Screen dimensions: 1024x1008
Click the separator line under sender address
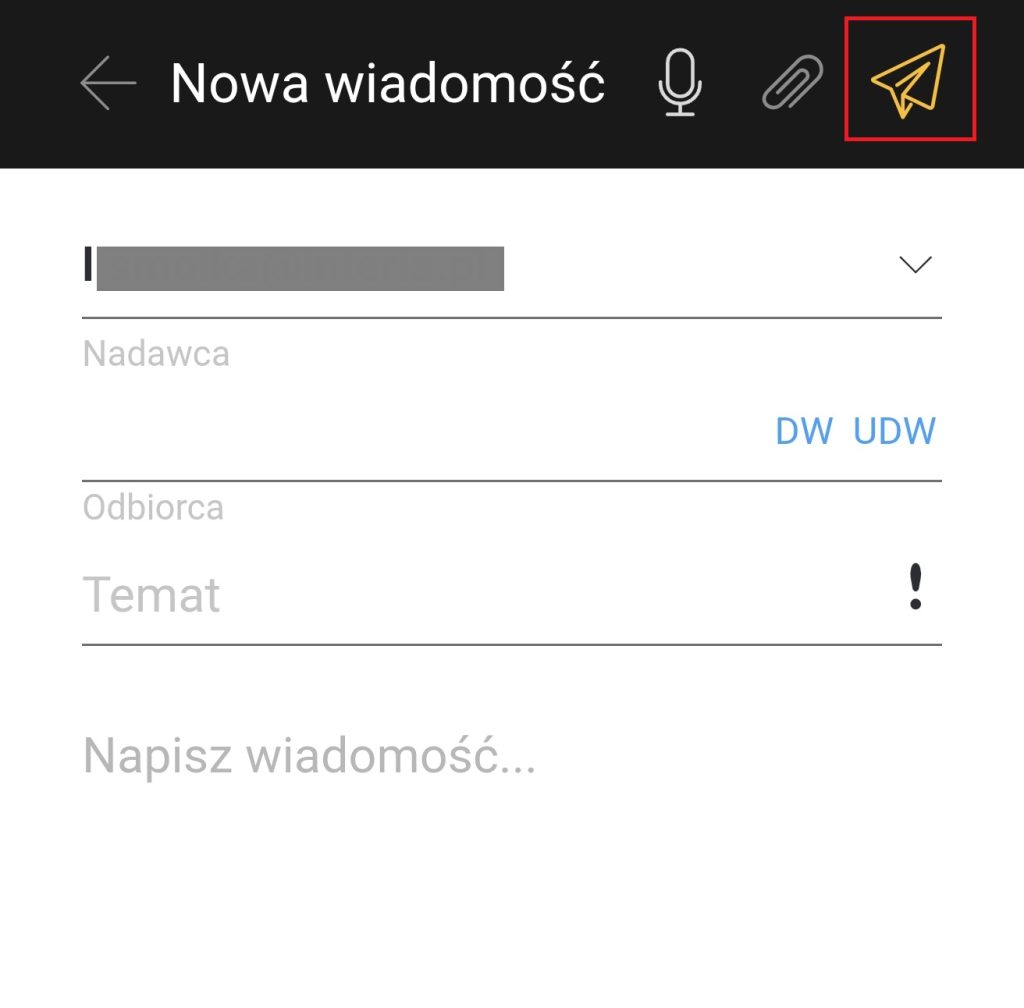(x=512, y=318)
